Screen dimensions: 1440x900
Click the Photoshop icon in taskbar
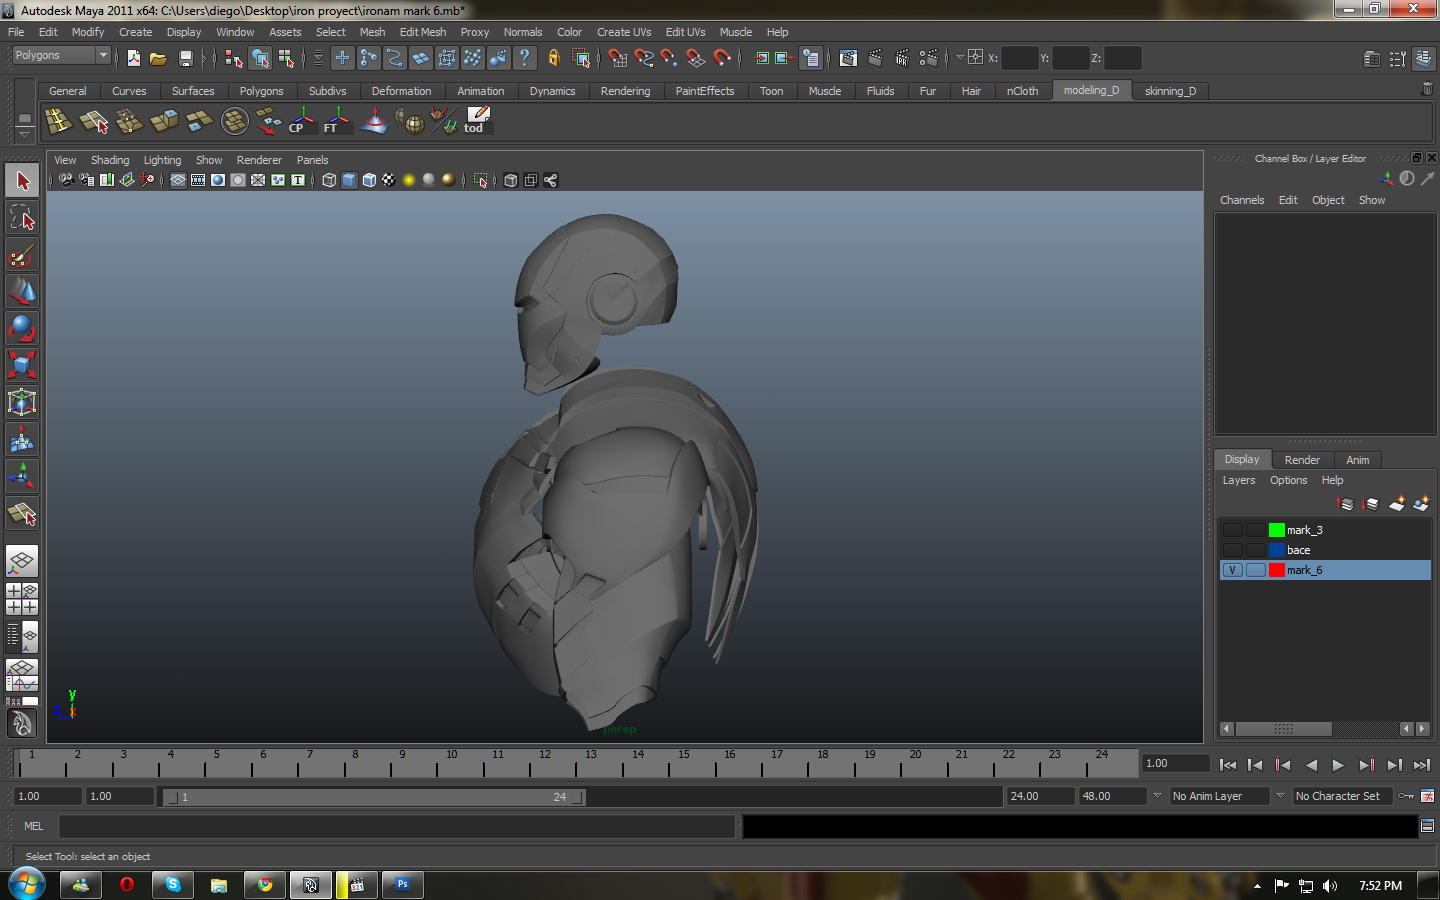[402, 885]
